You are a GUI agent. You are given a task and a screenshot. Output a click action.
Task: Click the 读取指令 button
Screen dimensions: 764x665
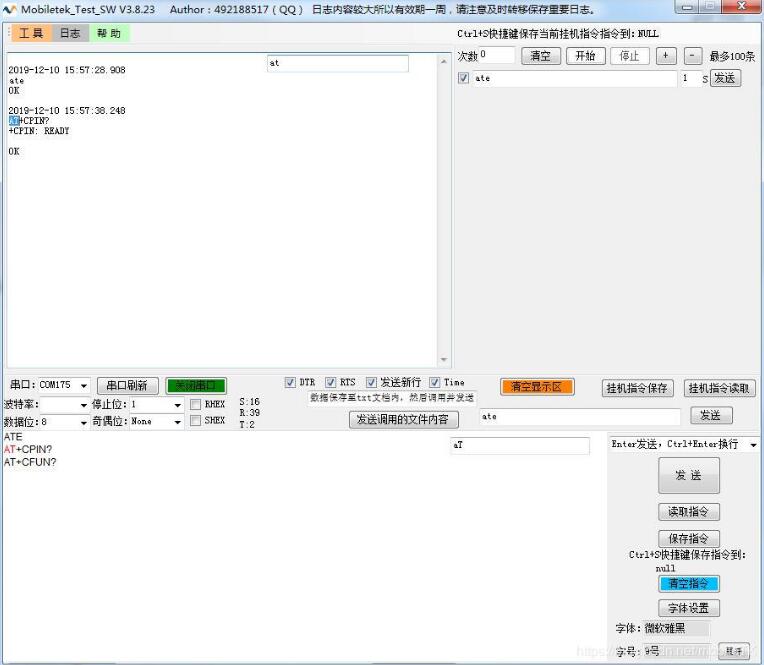pos(688,512)
